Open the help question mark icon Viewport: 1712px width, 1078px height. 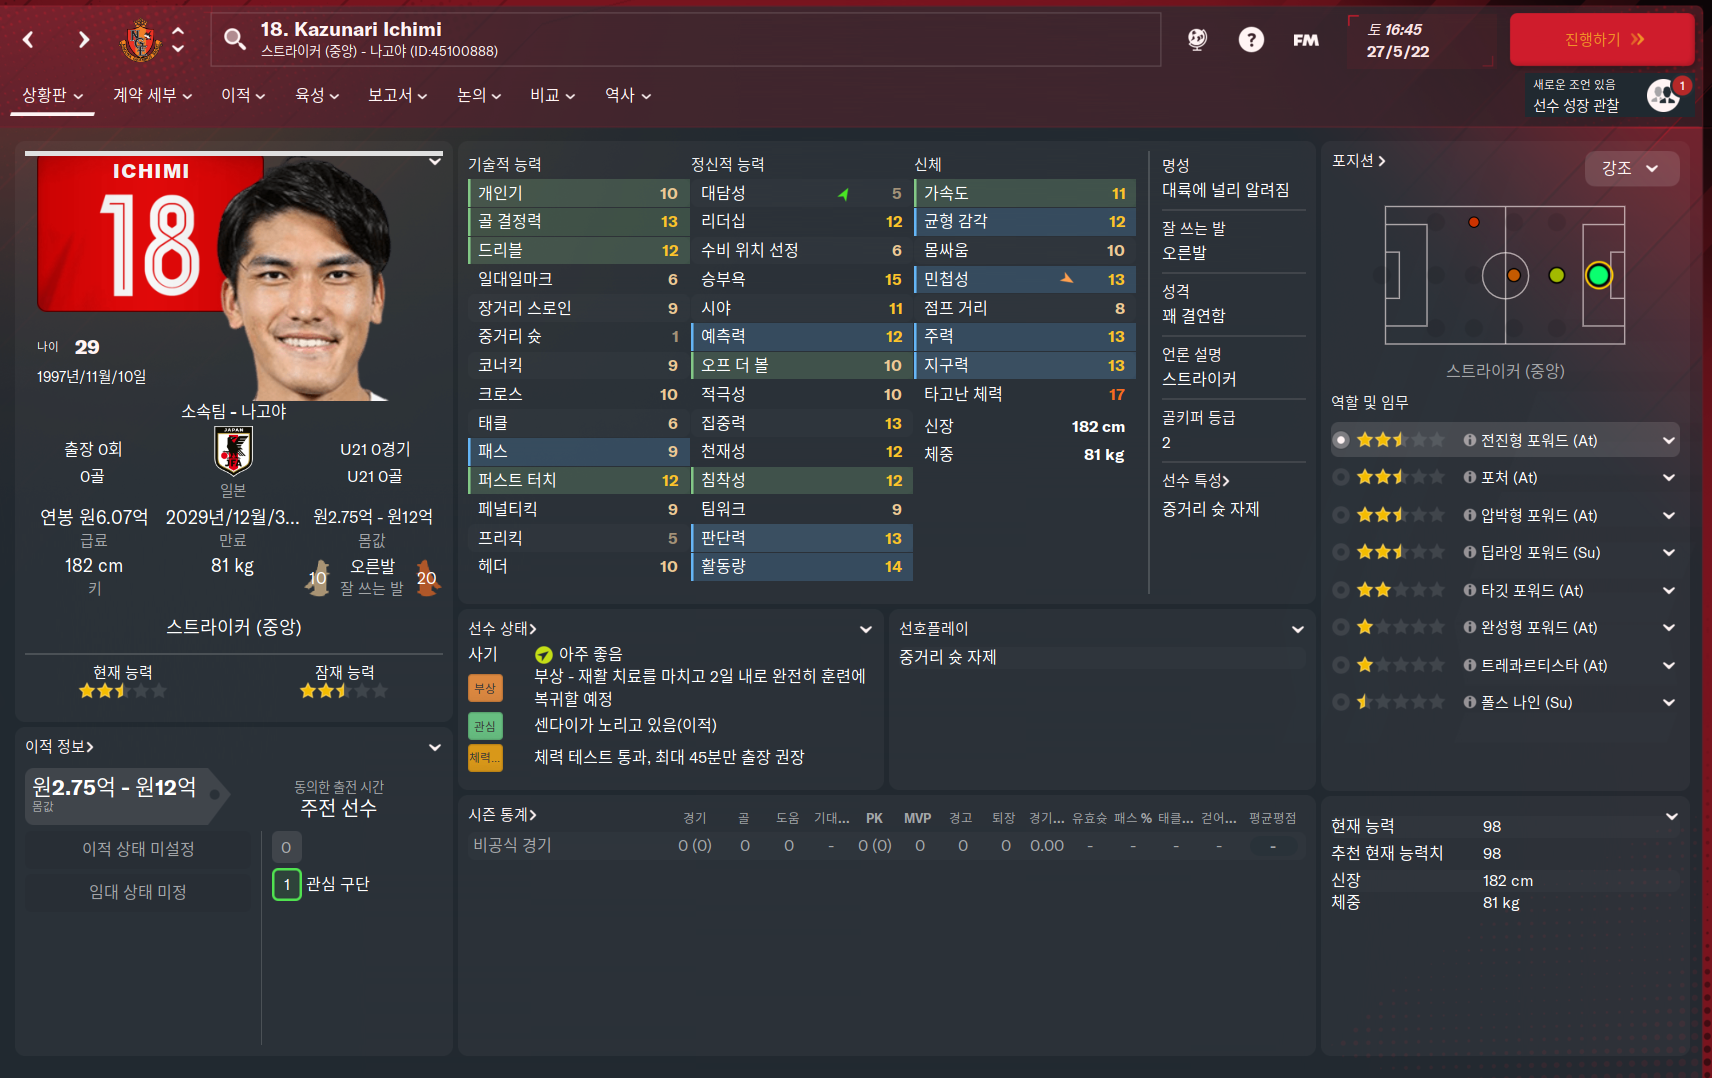(1251, 40)
